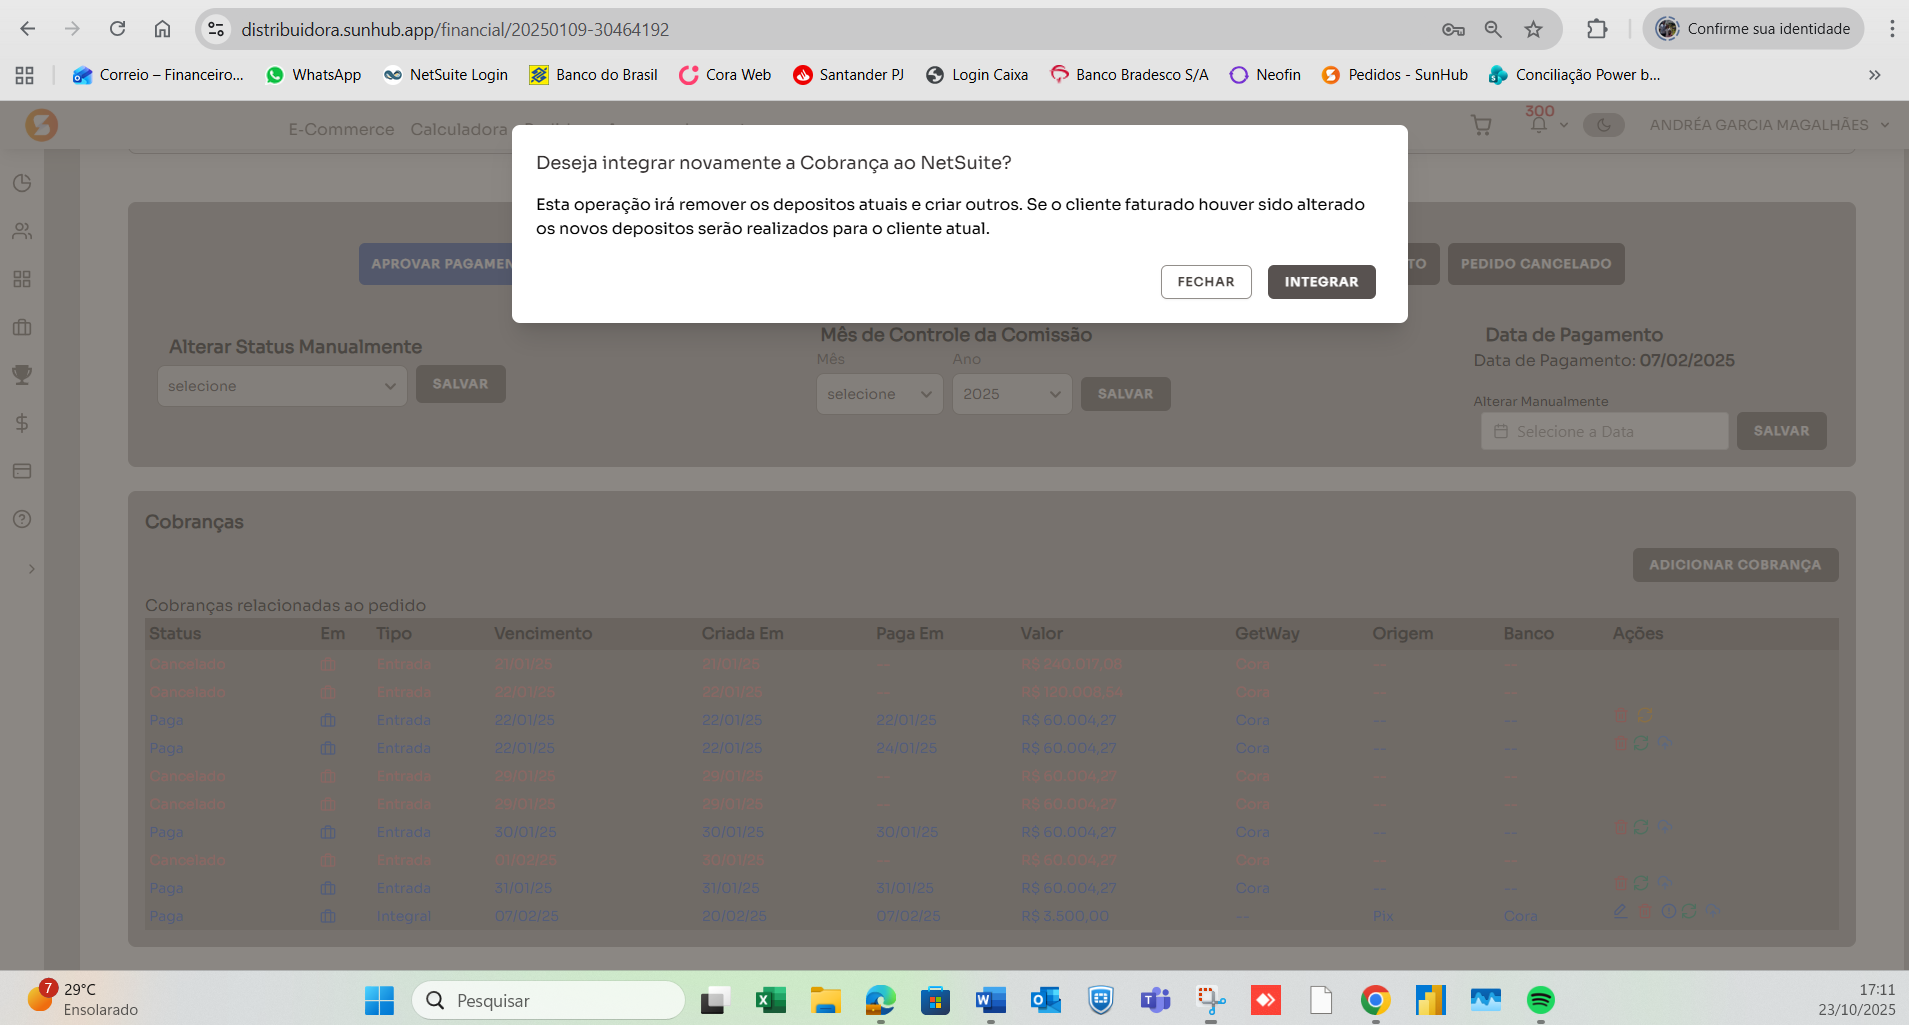
Task: Open the Calculadora menu item
Action: [458, 129]
